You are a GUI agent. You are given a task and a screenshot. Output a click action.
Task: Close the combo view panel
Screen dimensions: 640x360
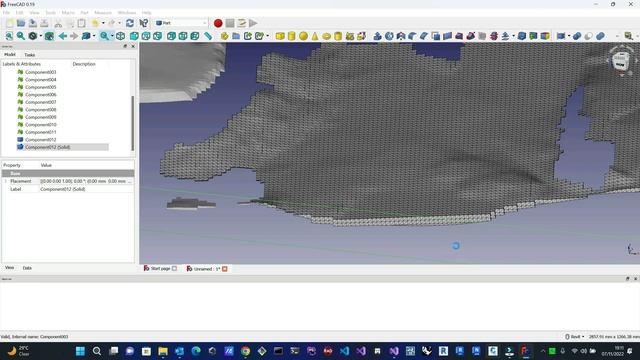pos(133,47)
